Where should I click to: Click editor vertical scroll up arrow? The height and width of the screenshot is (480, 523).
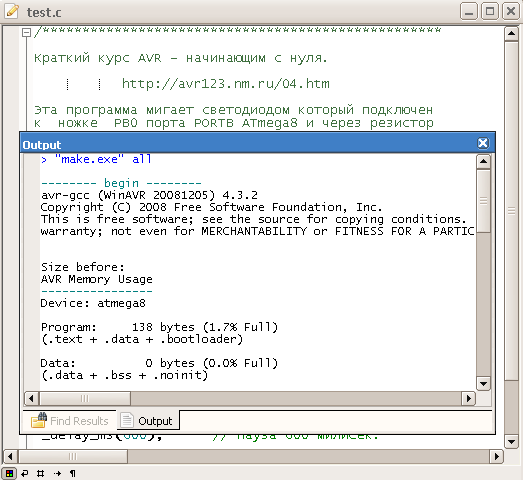coord(511,34)
